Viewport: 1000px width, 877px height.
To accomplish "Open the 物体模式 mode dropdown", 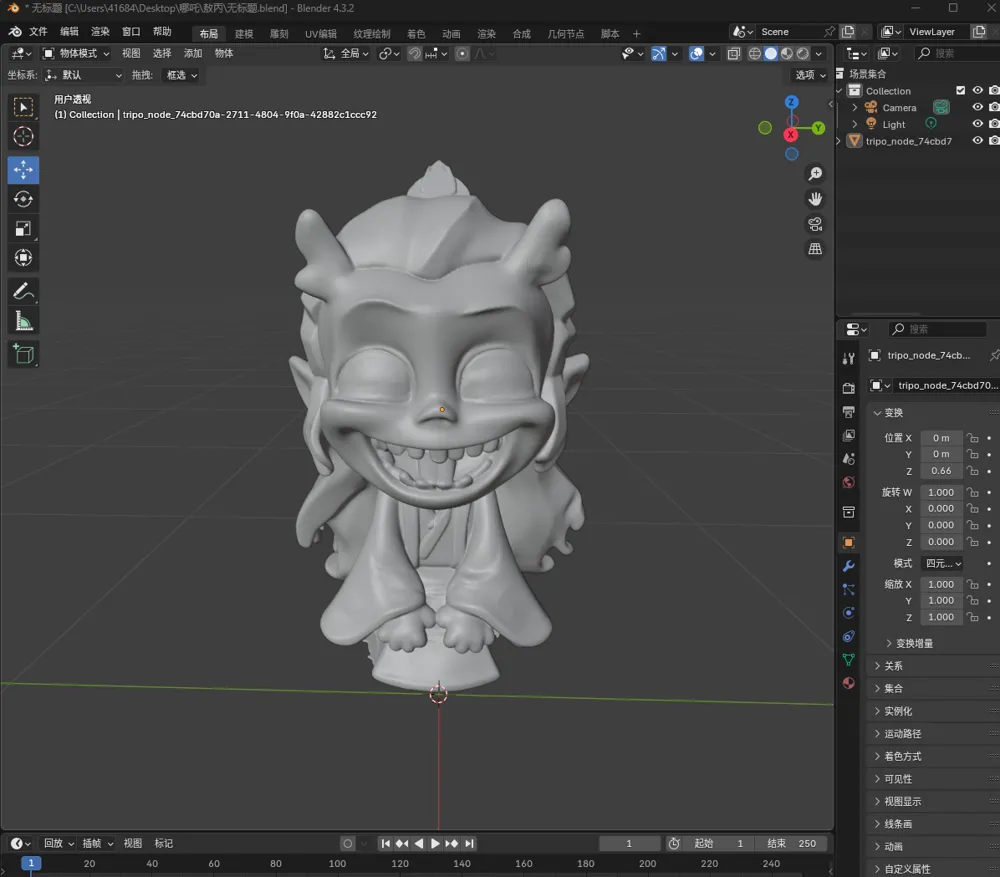I will tap(75, 53).
